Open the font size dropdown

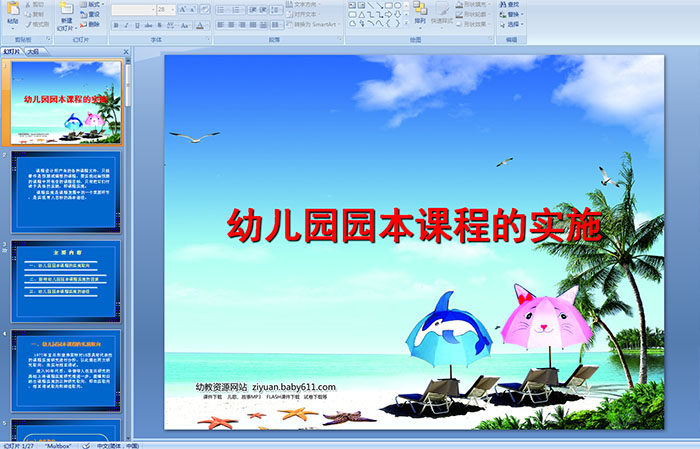click(172, 10)
